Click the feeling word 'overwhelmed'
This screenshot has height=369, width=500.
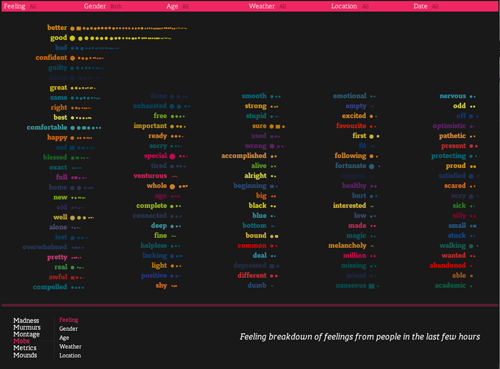pos(45,247)
